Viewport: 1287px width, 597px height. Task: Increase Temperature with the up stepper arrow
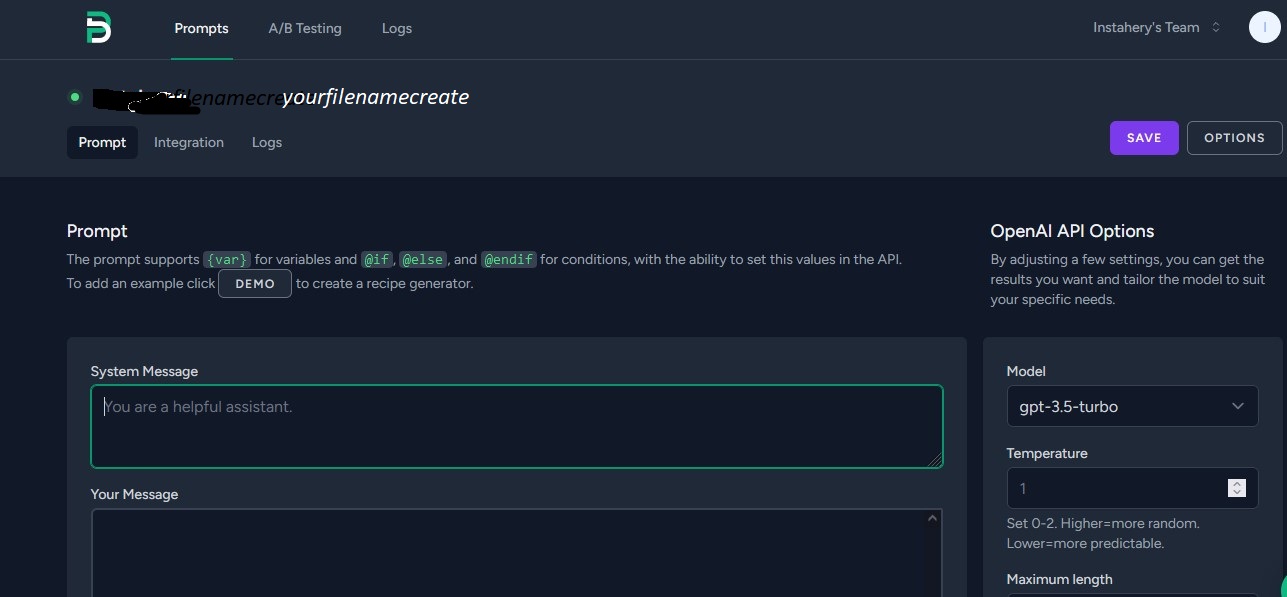coord(1237,484)
